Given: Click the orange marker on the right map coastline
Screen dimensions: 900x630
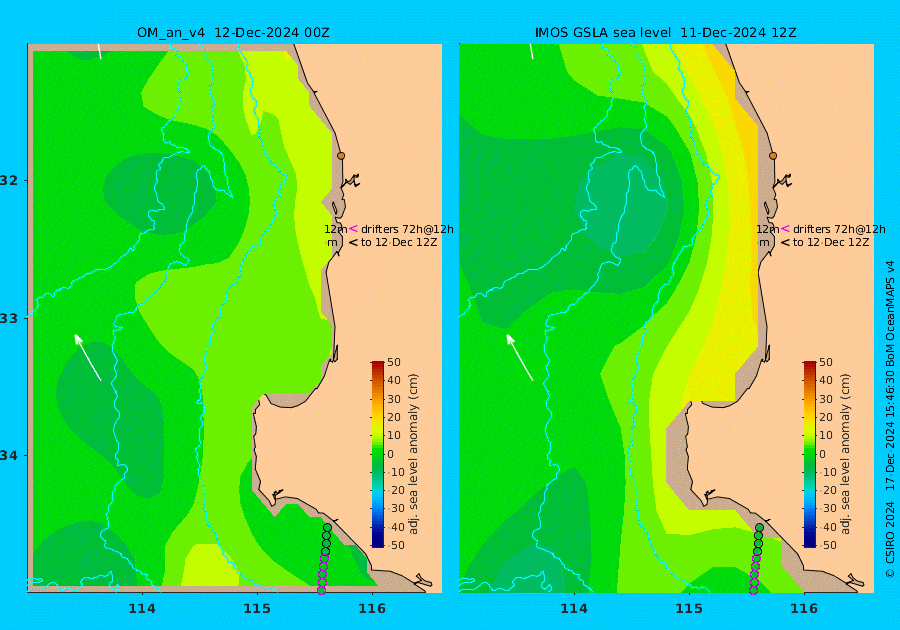Looking at the screenshot, I should 773,155.
